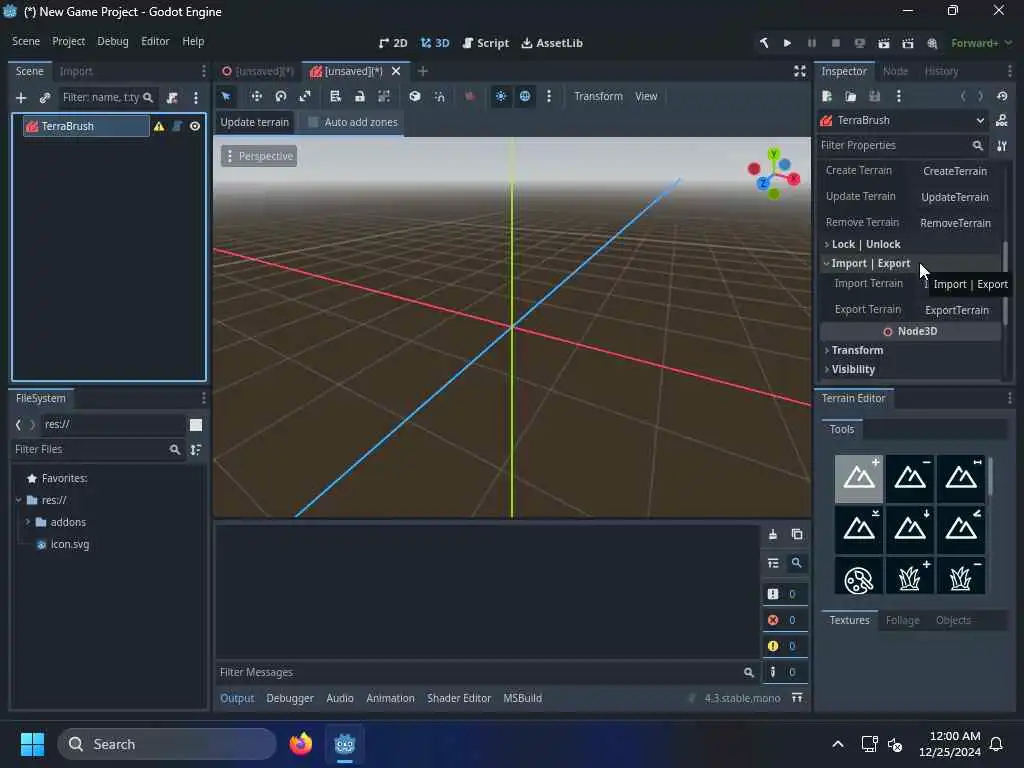Click the RemoveTerrain button
This screenshot has width=1024, height=768.
click(955, 223)
